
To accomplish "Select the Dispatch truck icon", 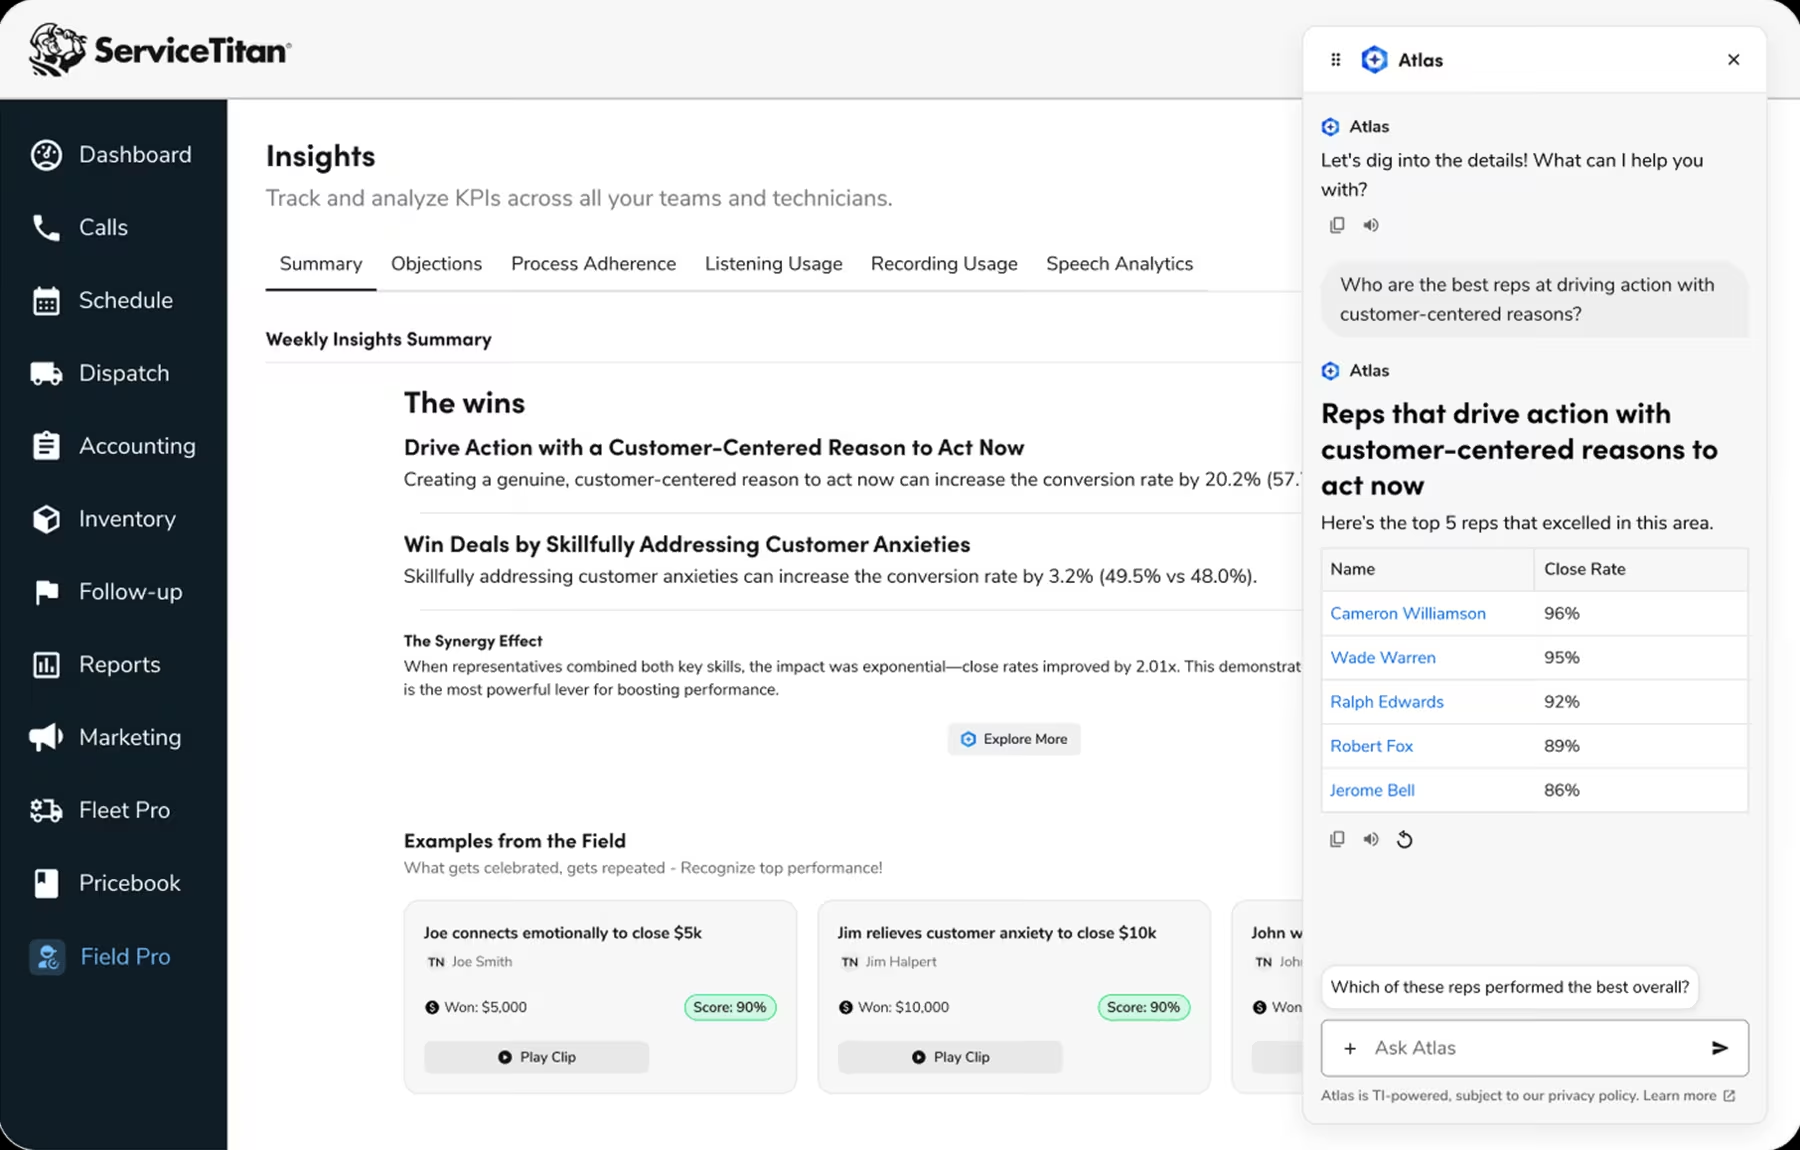I will click(x=46, y=374).
